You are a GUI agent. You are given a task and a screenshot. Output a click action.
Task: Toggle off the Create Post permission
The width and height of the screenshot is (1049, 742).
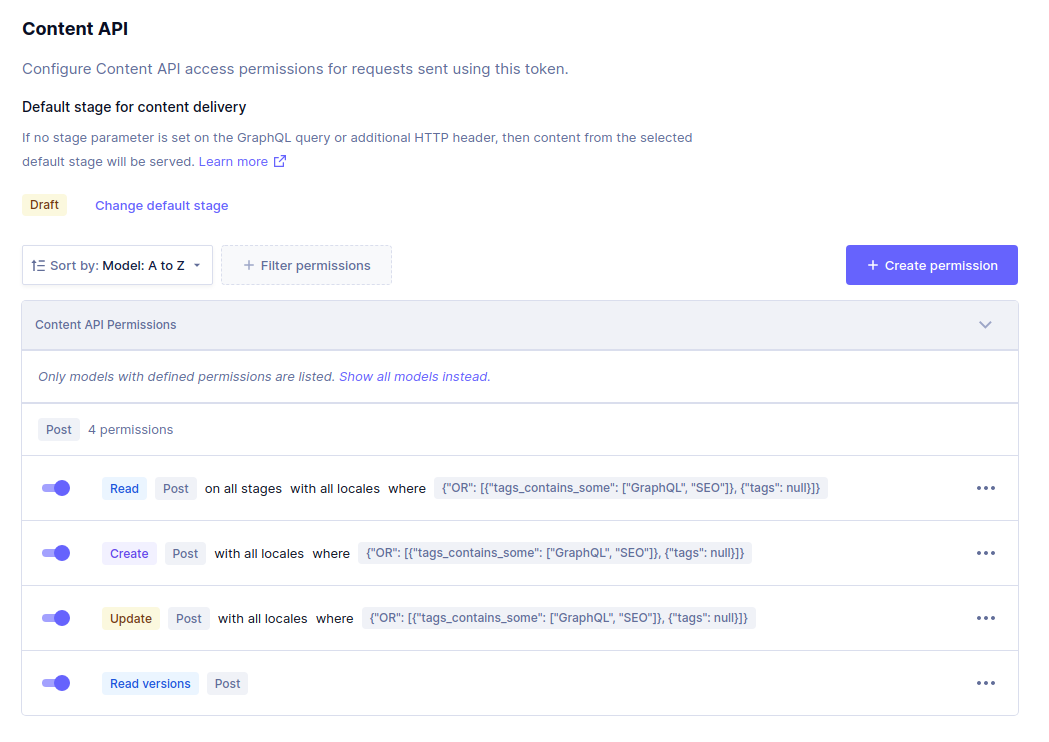(x=56, y=553)
